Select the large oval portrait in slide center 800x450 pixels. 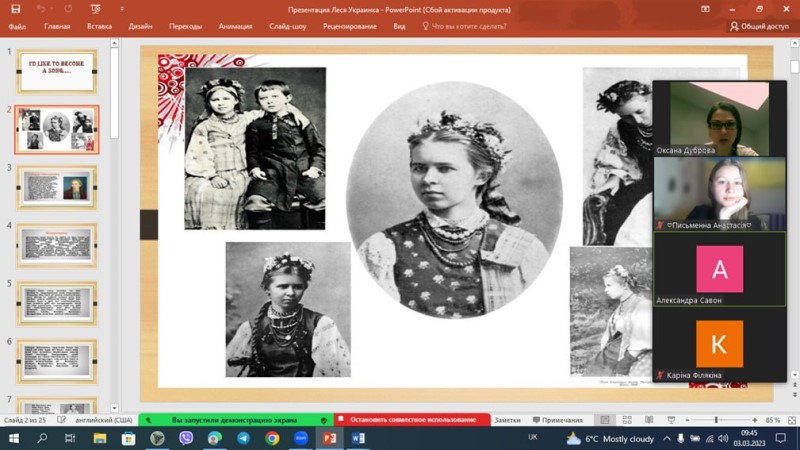point(454,200)
